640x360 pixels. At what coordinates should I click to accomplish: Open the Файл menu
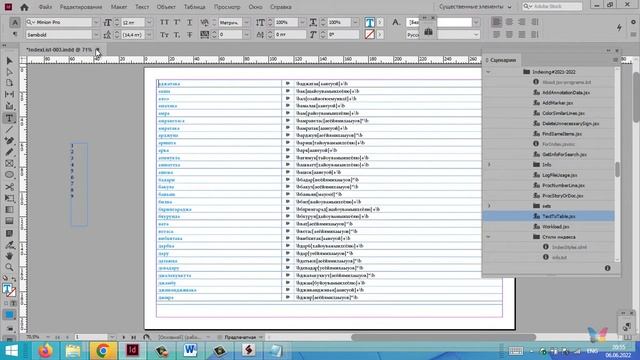point(45,7)
